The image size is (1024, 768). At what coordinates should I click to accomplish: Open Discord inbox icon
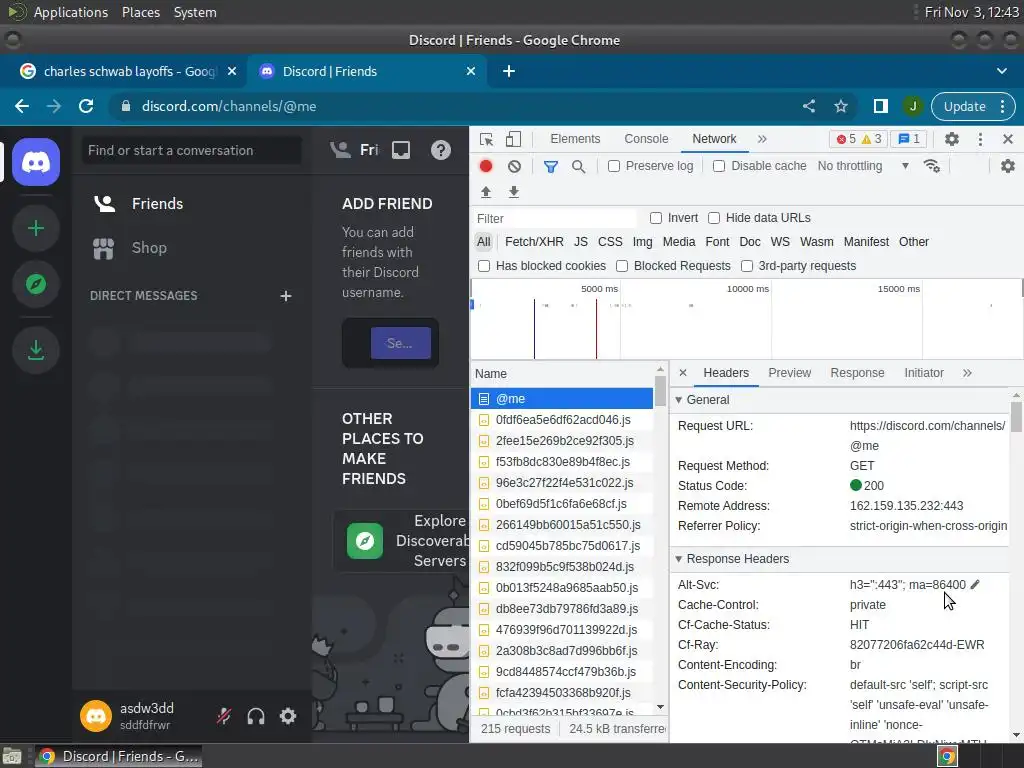(x=401, y=150)
